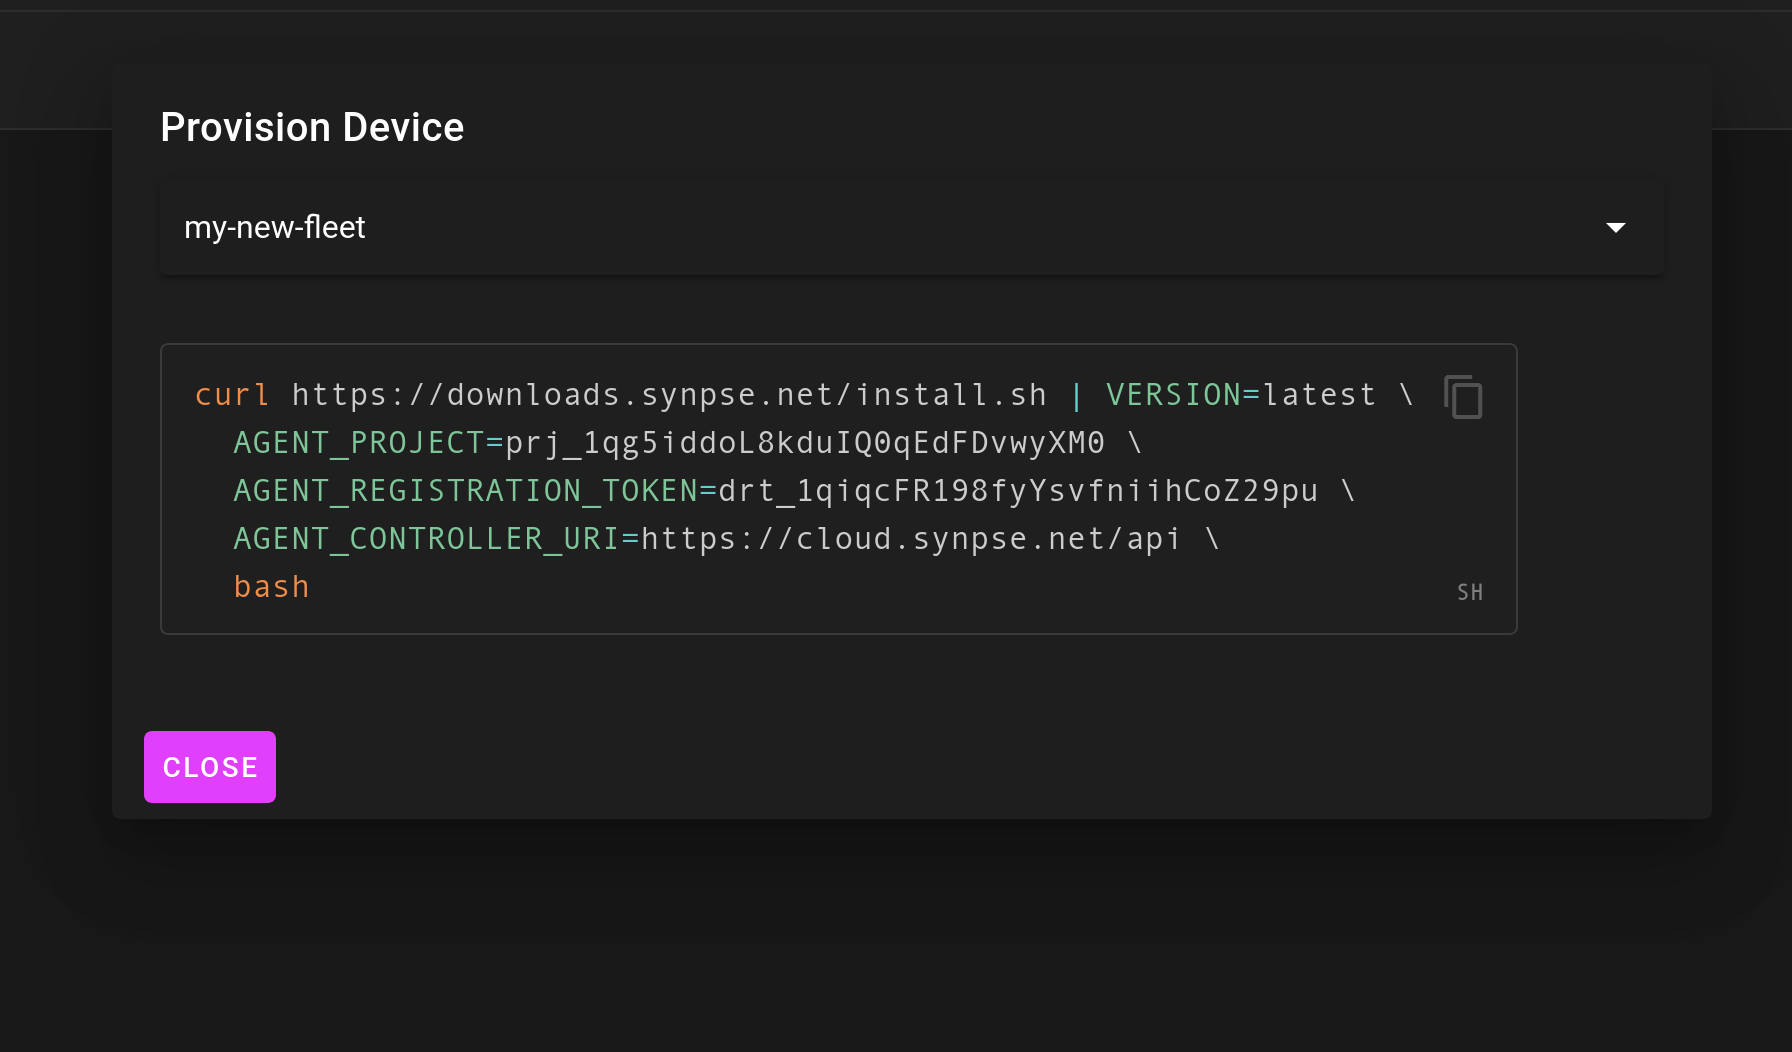
Task: Select the prj_ project identifier value
Action: point(805,442)
